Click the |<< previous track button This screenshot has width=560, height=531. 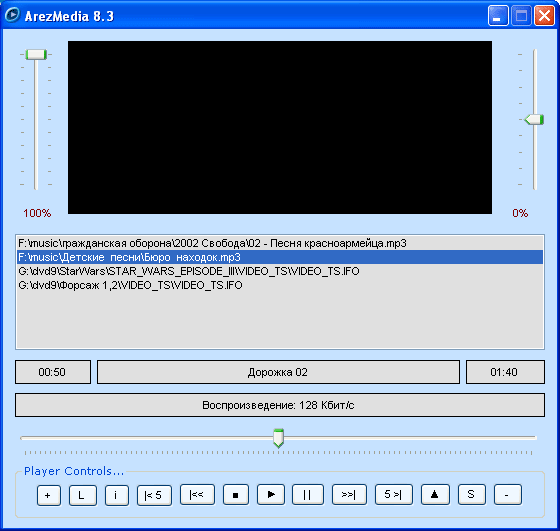[198, 495]
